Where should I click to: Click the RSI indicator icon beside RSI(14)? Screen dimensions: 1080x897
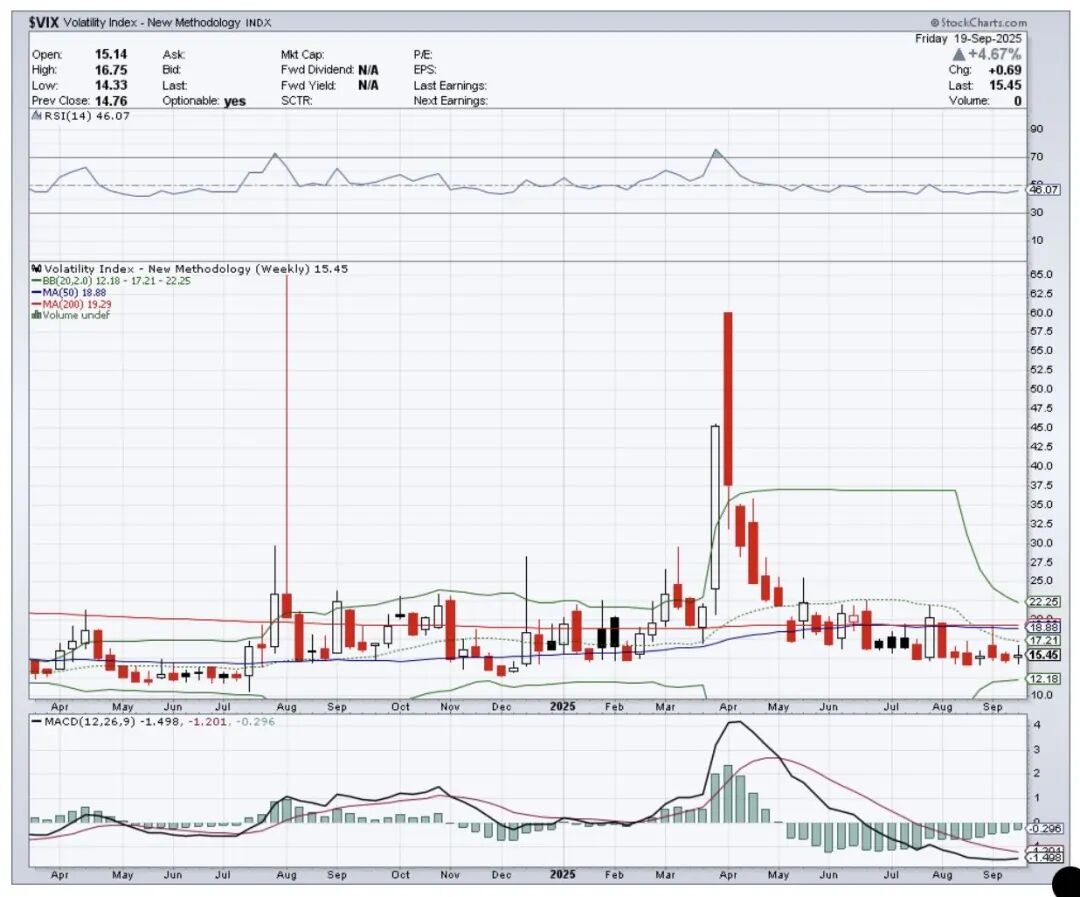(37, 116)
